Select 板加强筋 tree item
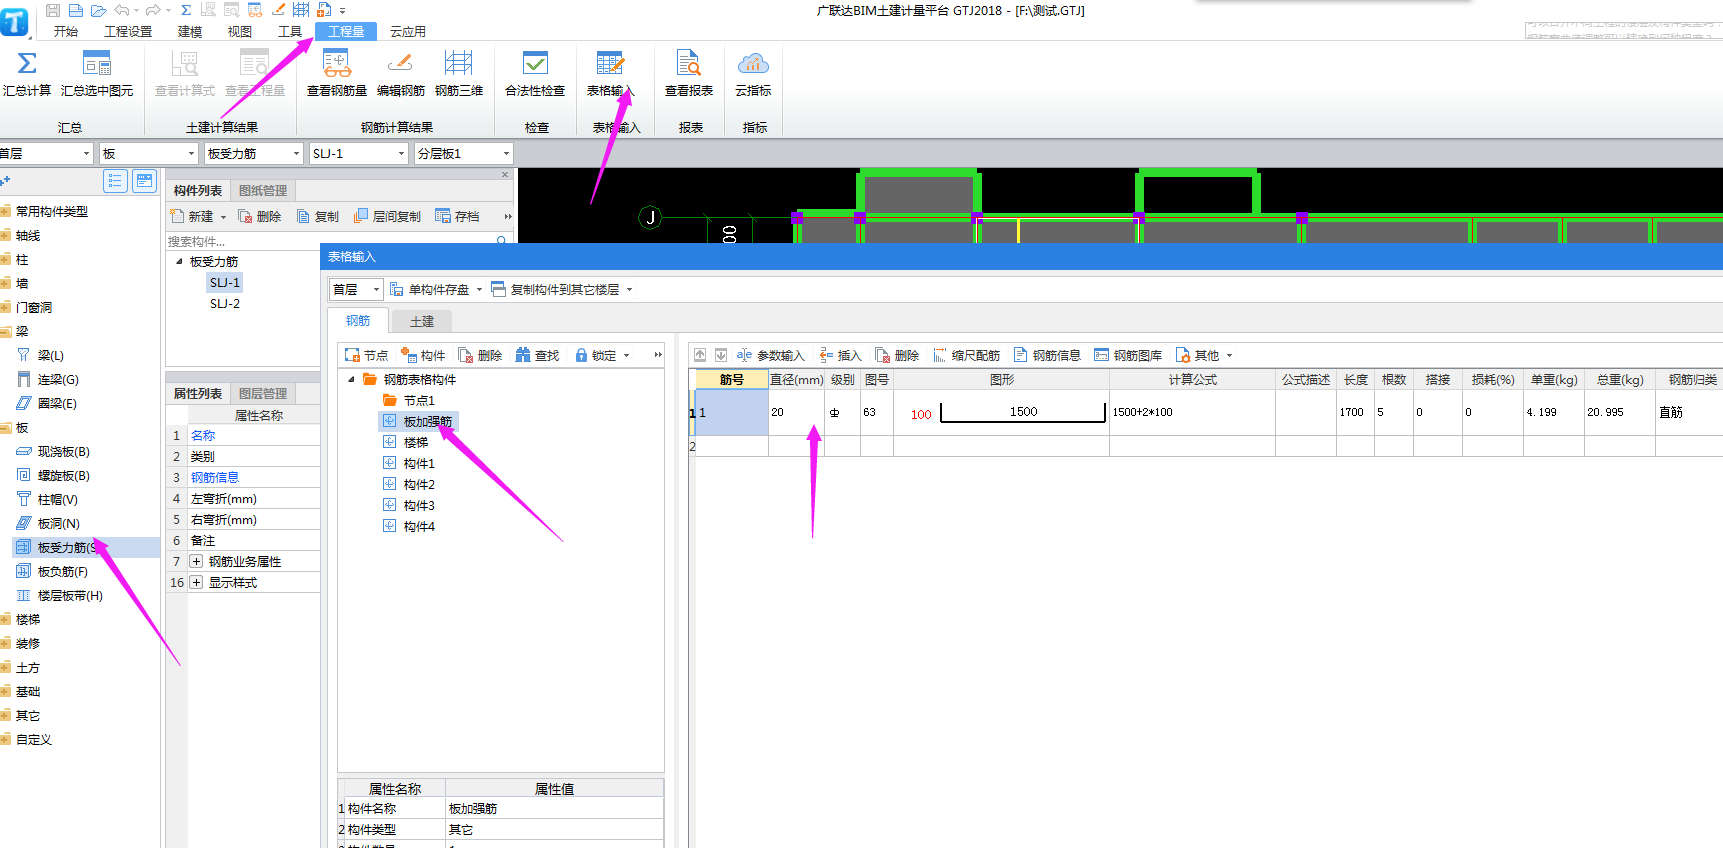The height and width of the screenshot is (848, 1723). (428, 421)
